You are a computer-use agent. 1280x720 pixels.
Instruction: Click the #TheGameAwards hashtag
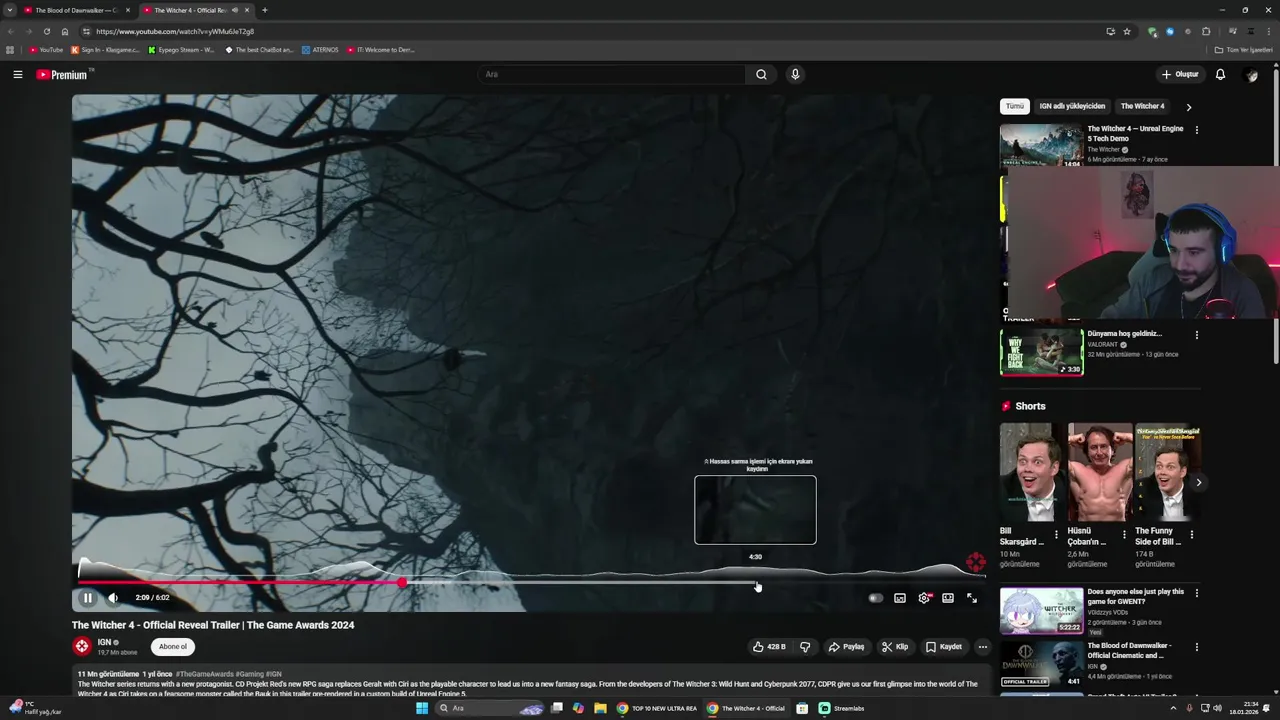click(x=204, y=674)
